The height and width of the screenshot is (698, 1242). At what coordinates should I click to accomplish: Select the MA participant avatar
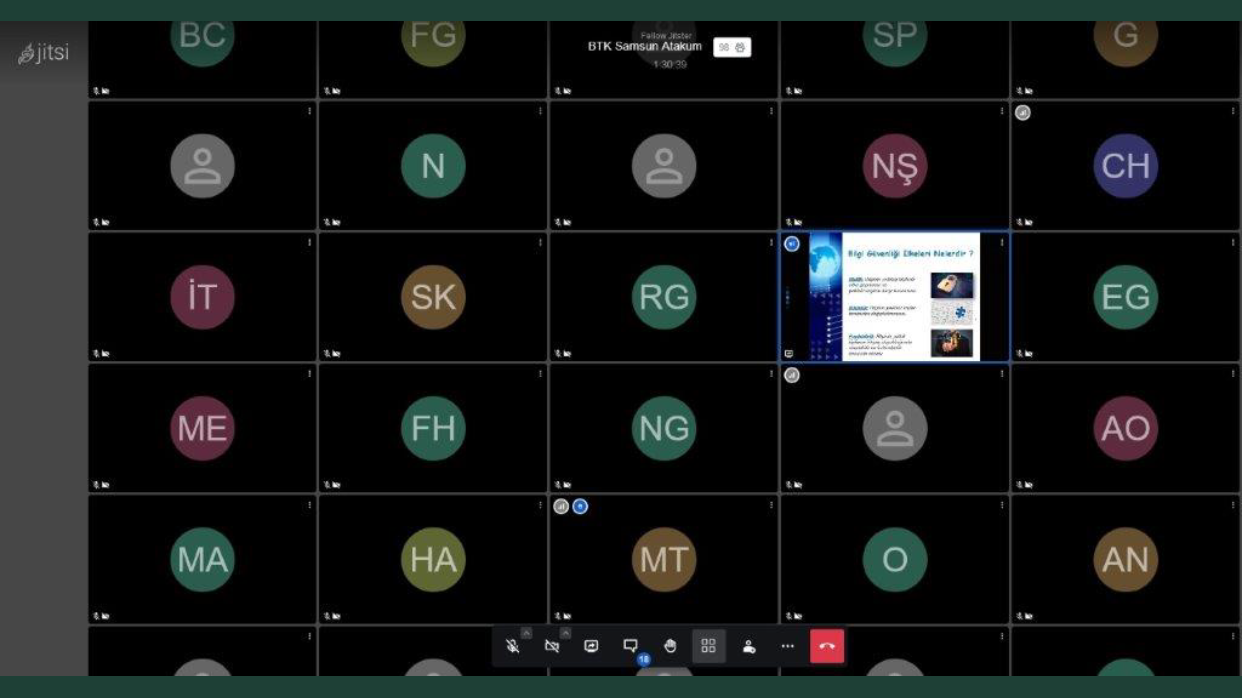click(x=202, y=559)
